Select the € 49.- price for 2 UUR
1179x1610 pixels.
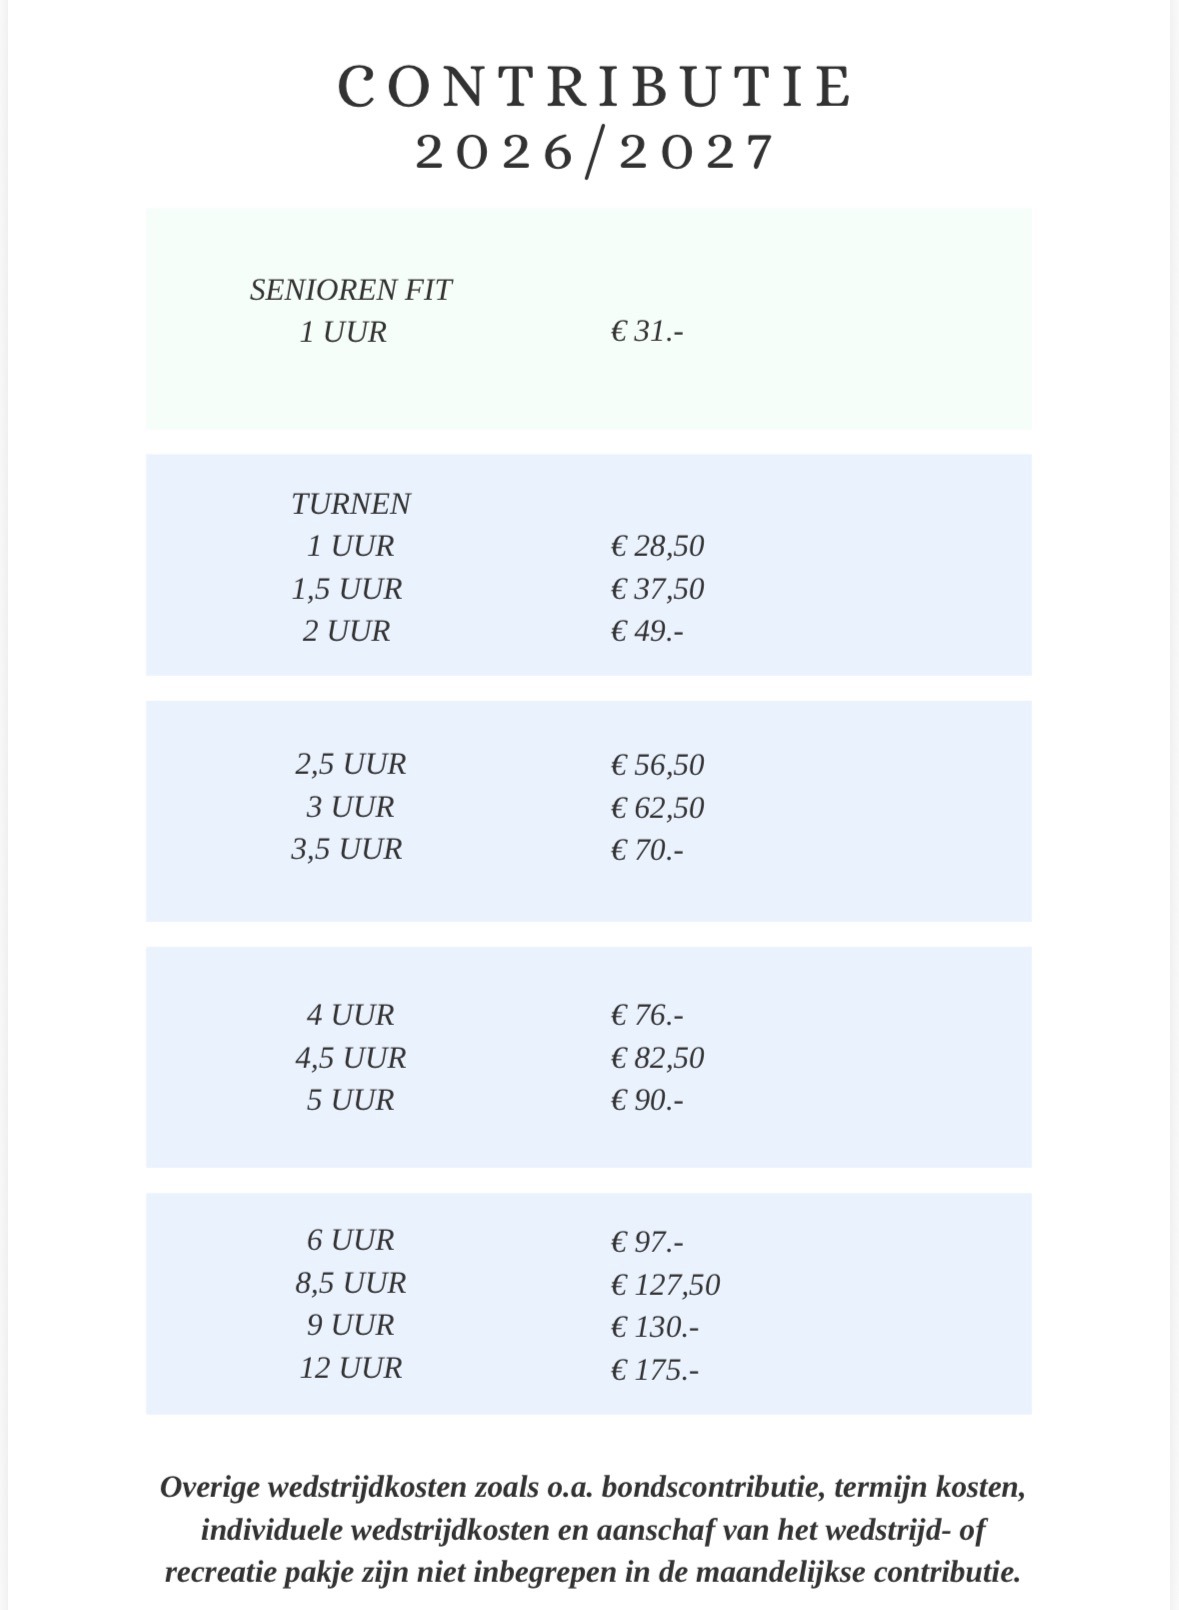(x=647, y=631)
